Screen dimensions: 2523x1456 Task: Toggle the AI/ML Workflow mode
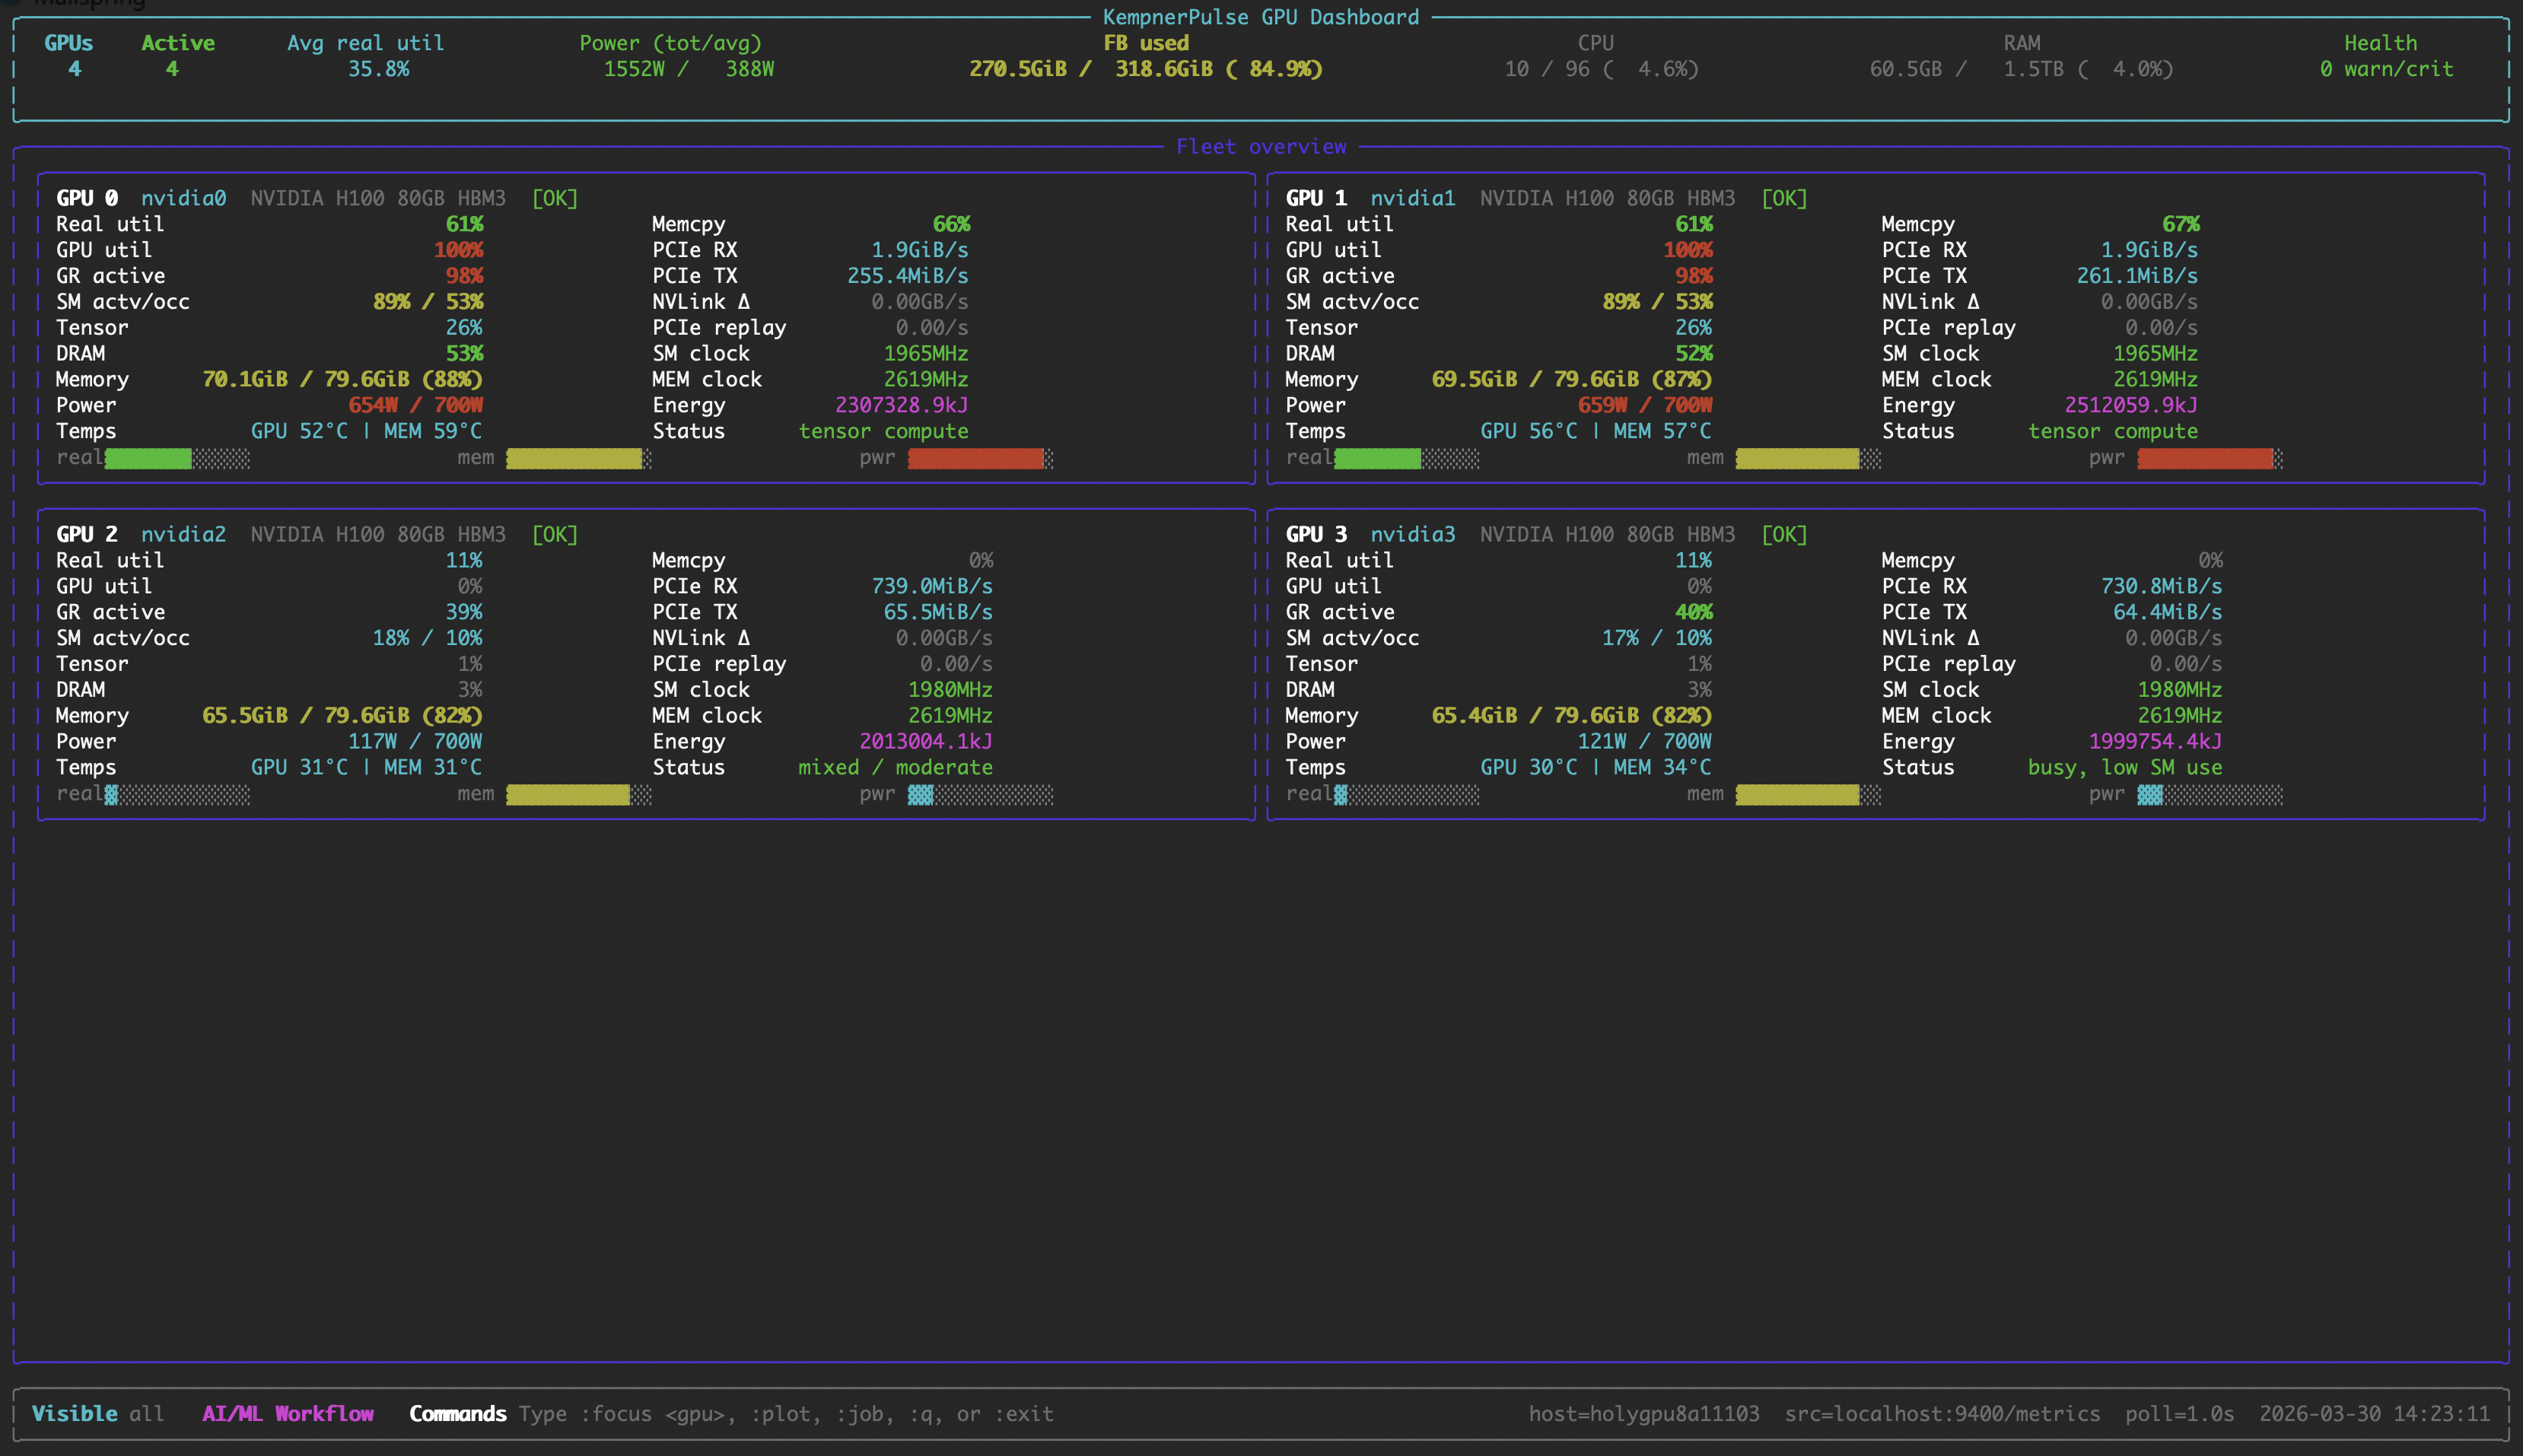coord(288,1413)
